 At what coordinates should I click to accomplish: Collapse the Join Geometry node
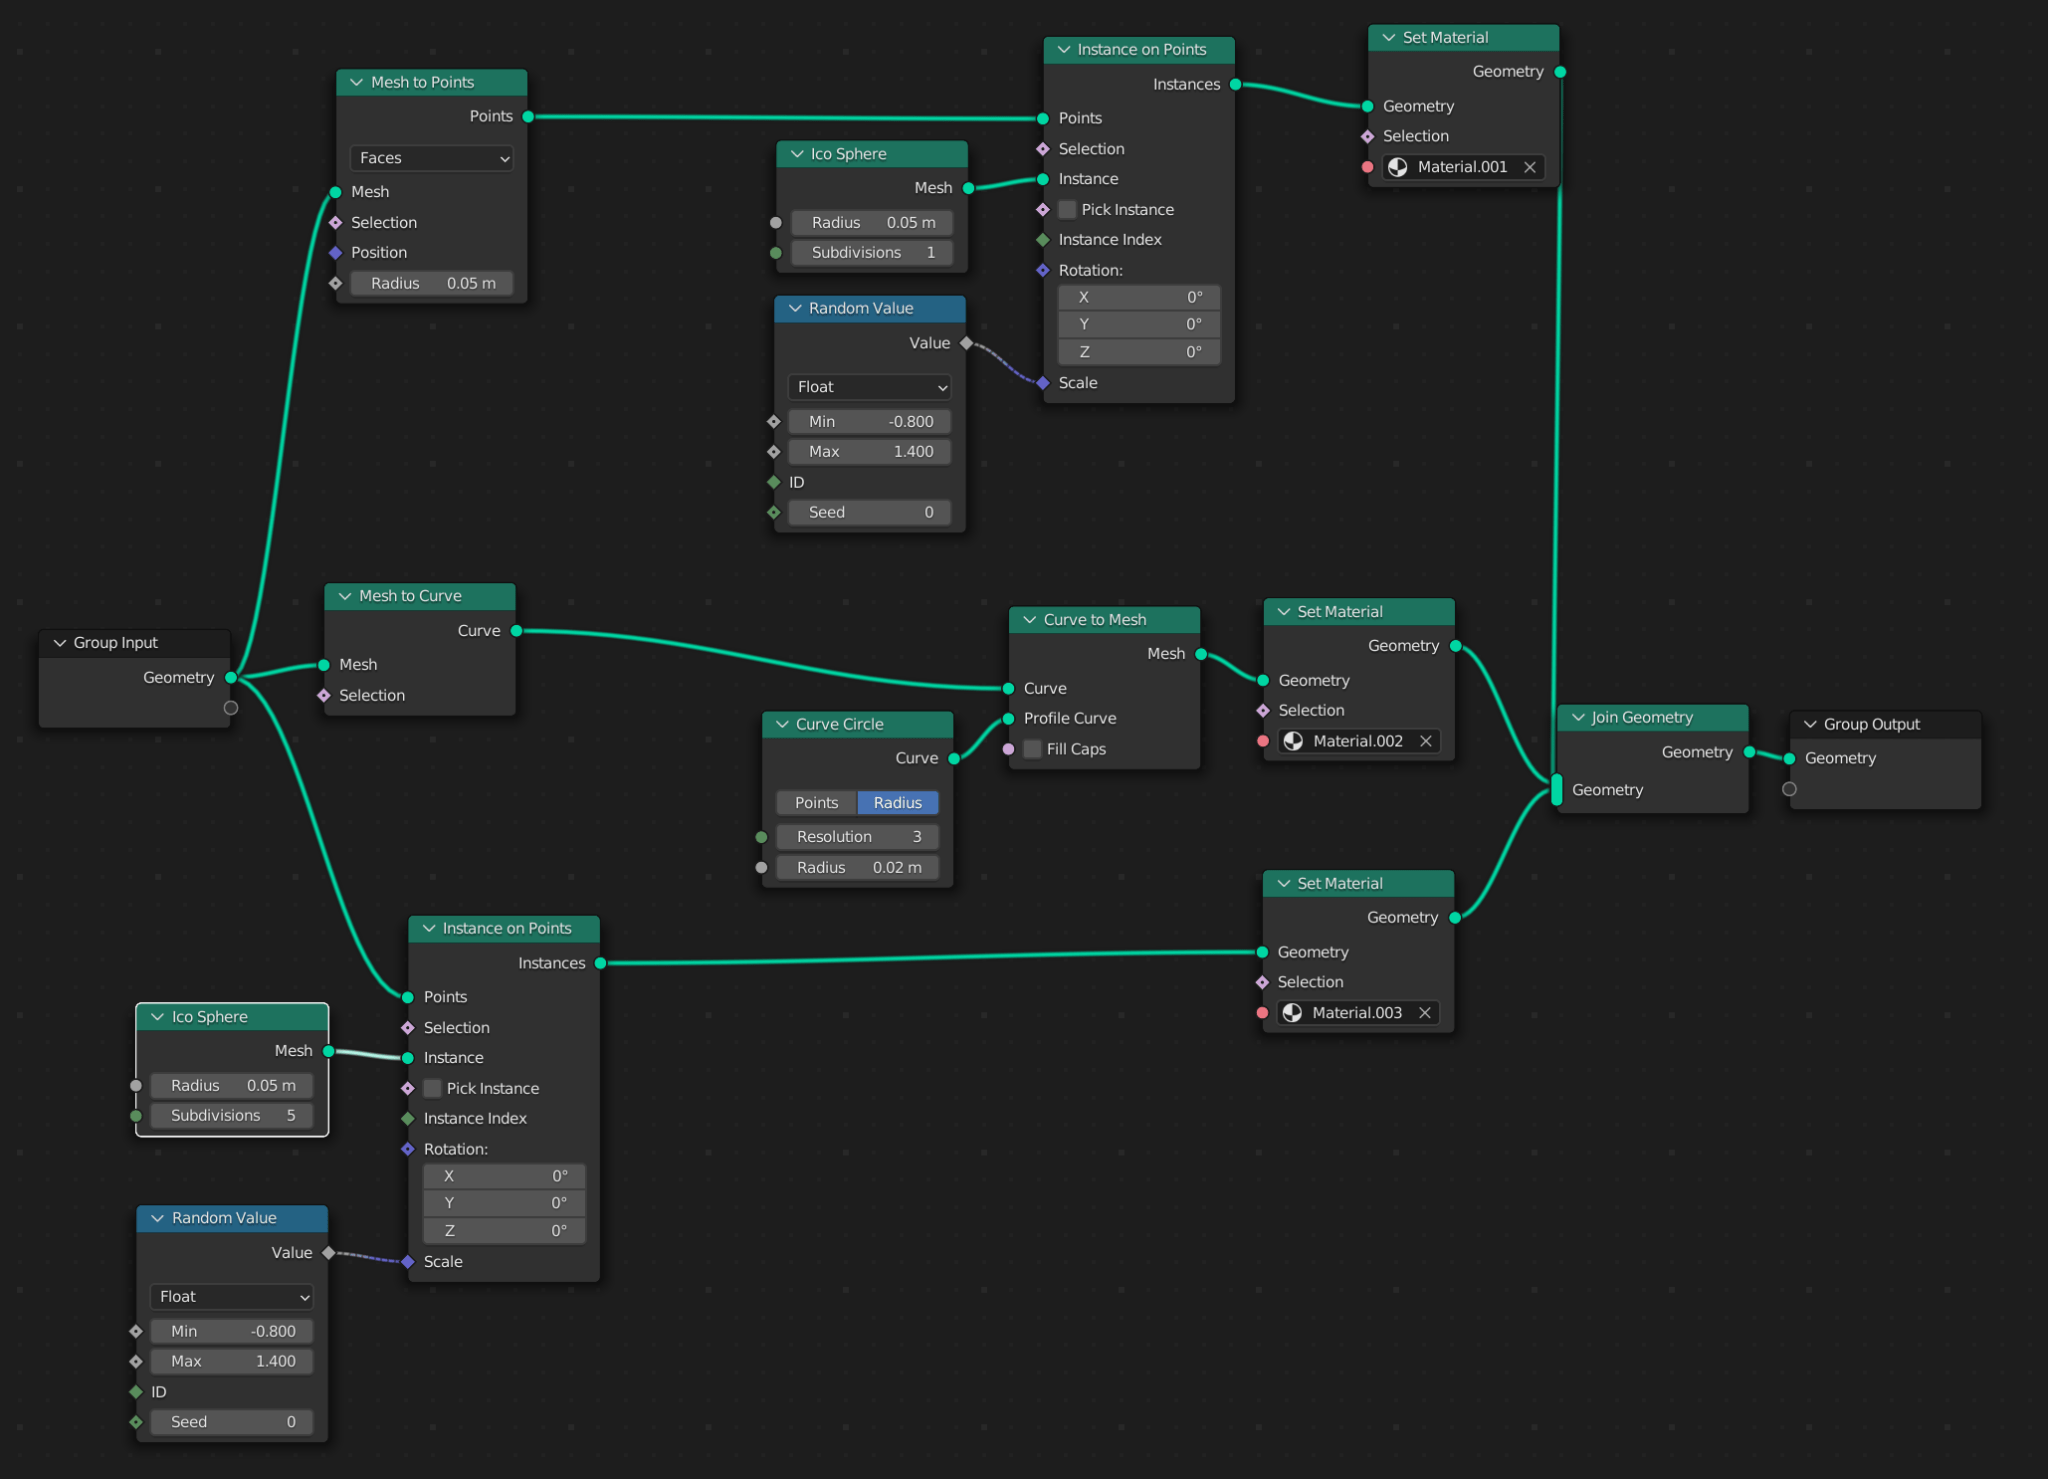click(1578, 717)
